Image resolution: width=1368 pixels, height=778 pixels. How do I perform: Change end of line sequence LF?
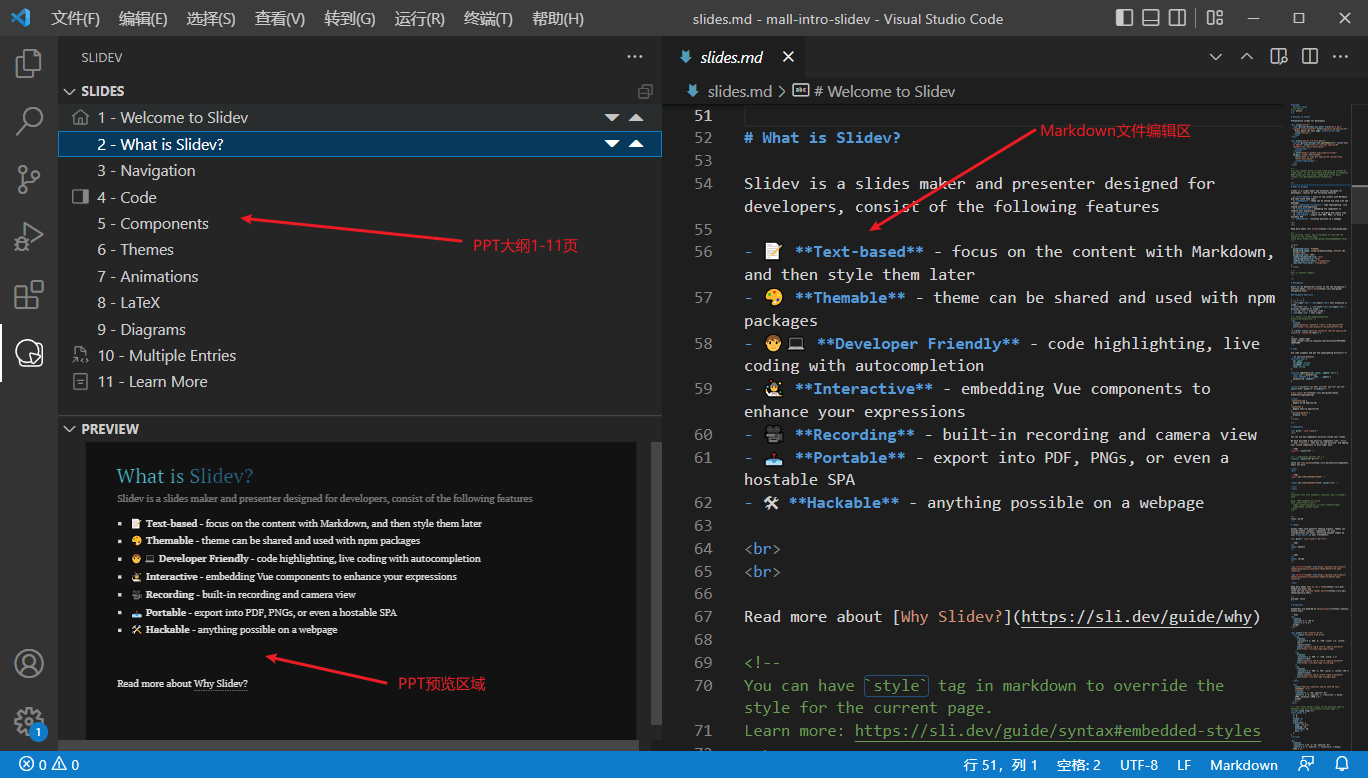pos(1184,765)
